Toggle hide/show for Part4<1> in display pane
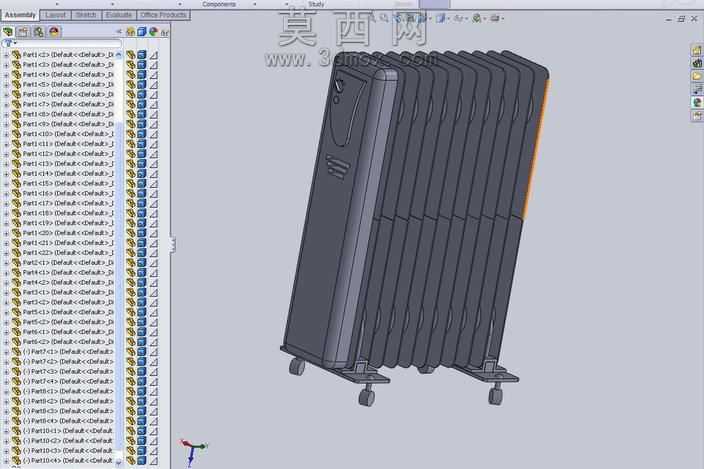704x469 pixels. [131, 272]
